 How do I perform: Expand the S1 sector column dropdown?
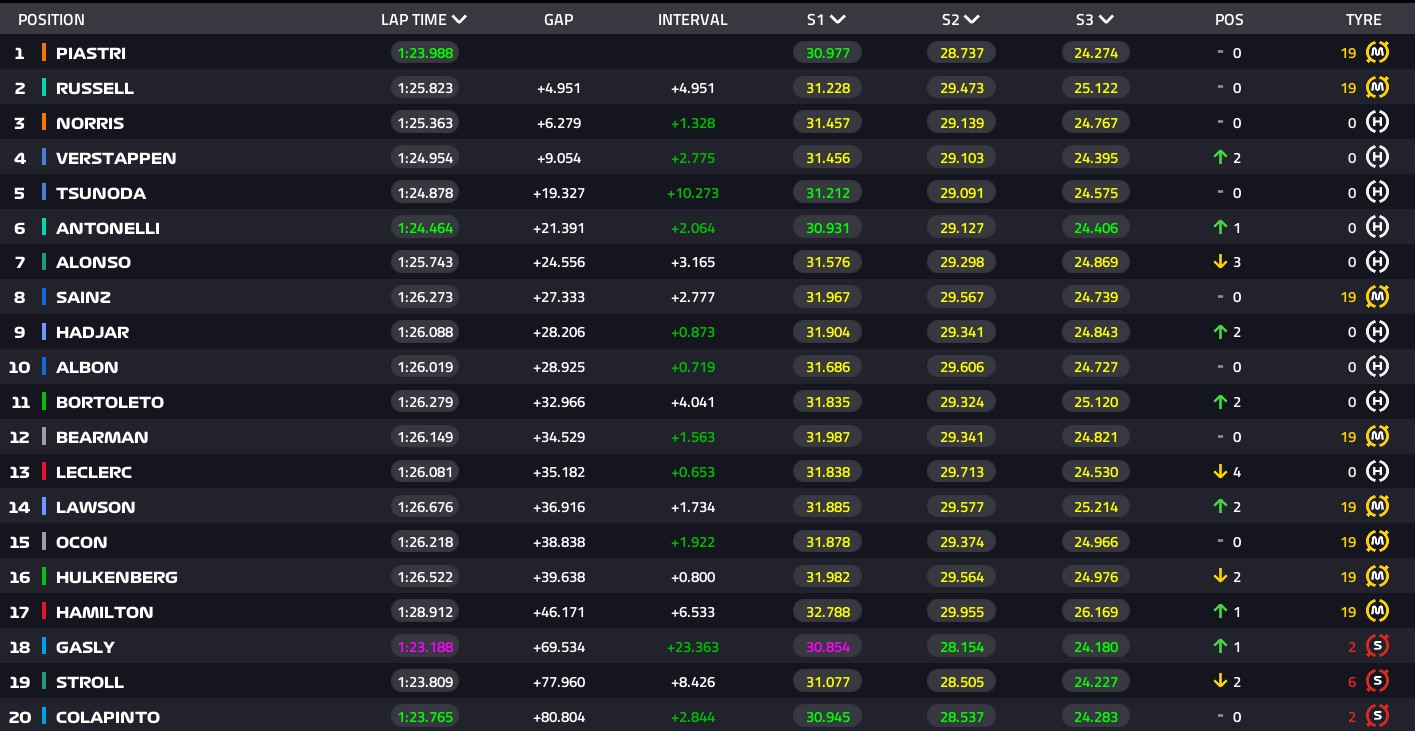[x=838, y=19]
